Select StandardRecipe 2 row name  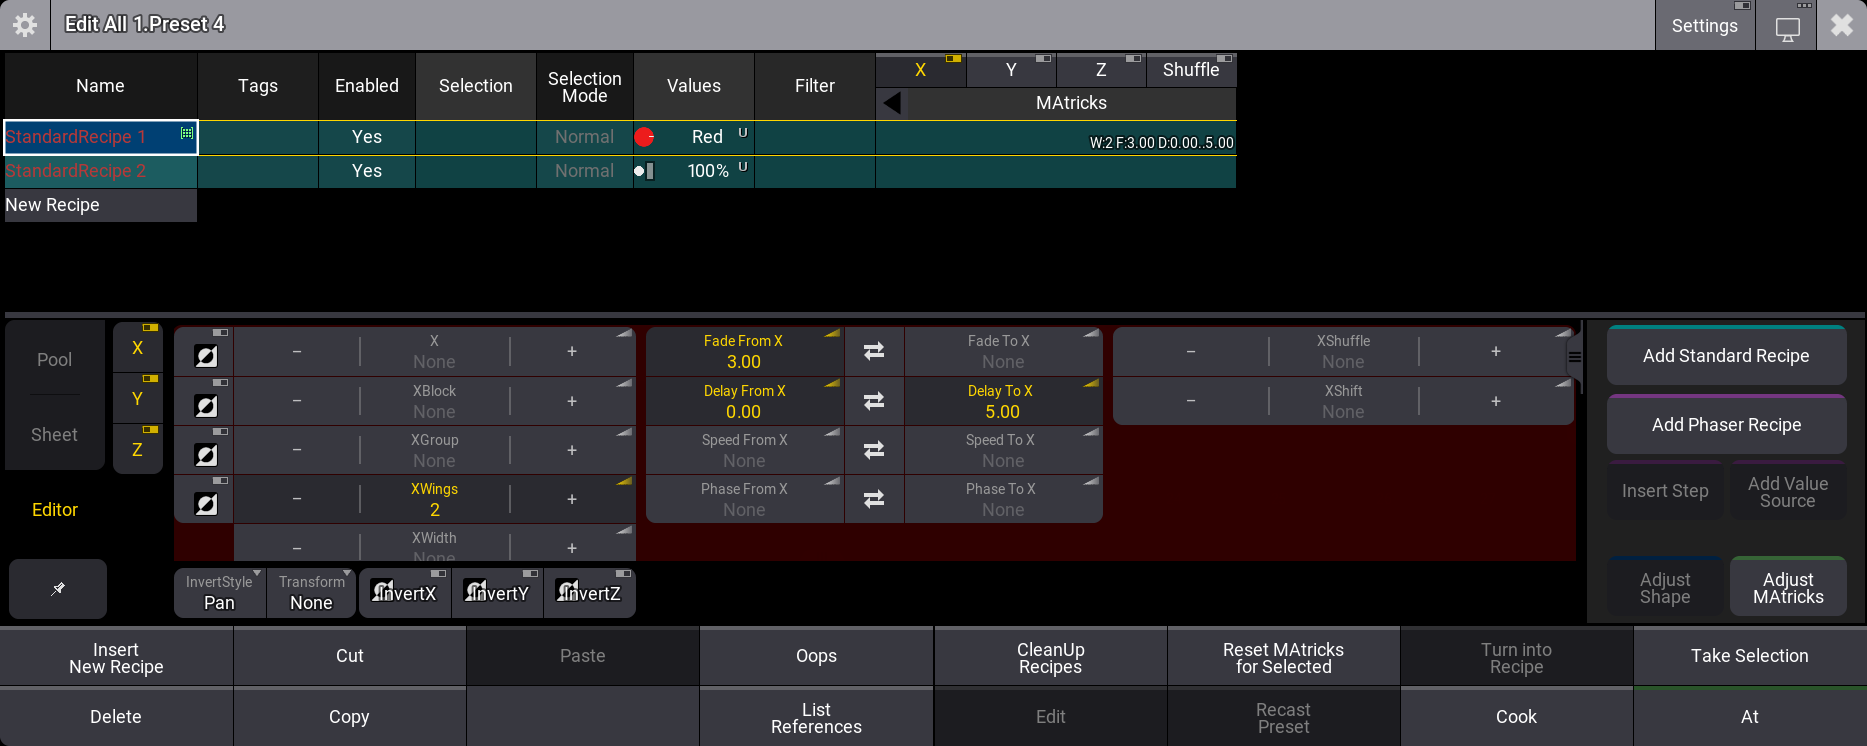101,171
